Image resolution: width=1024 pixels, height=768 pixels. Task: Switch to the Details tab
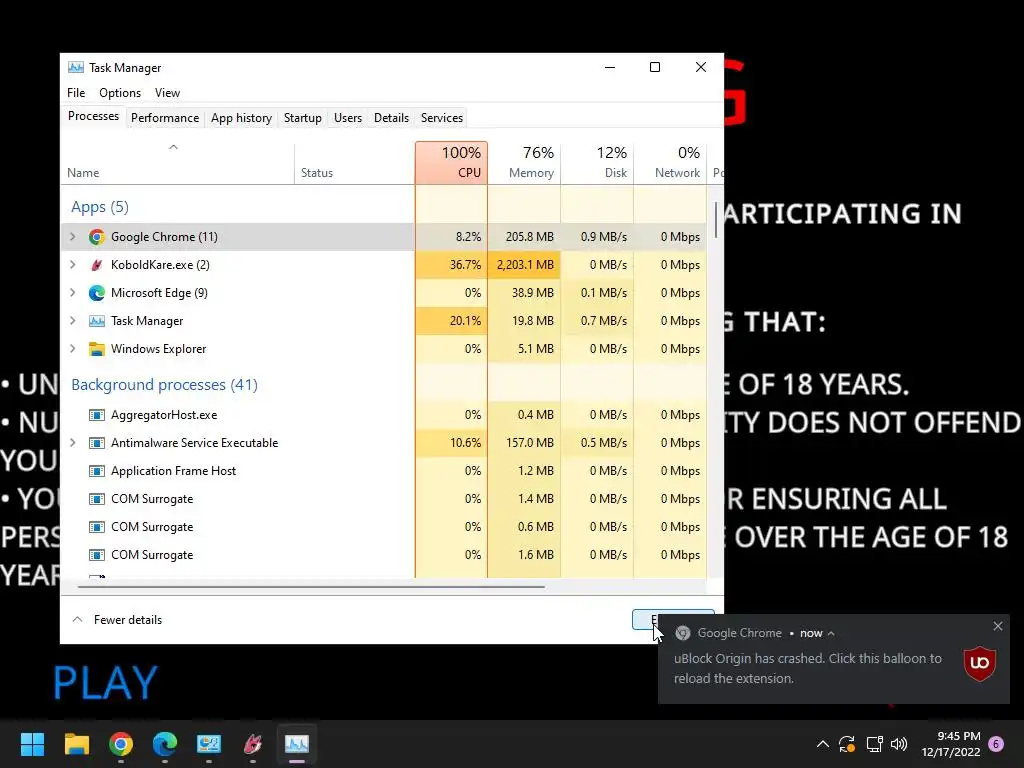coord(391,118)
